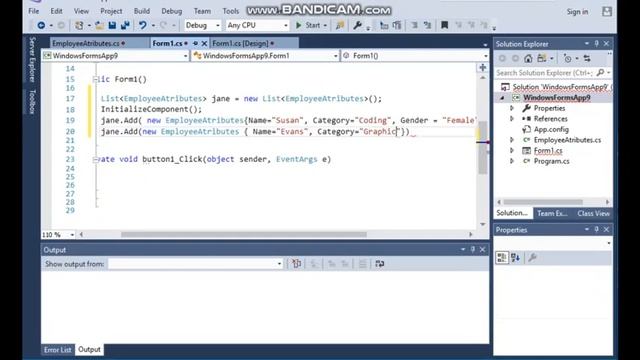Toggle word wrap icon in Output toolbar
Viewport: 640px width, 360px height.
point(380,264)
